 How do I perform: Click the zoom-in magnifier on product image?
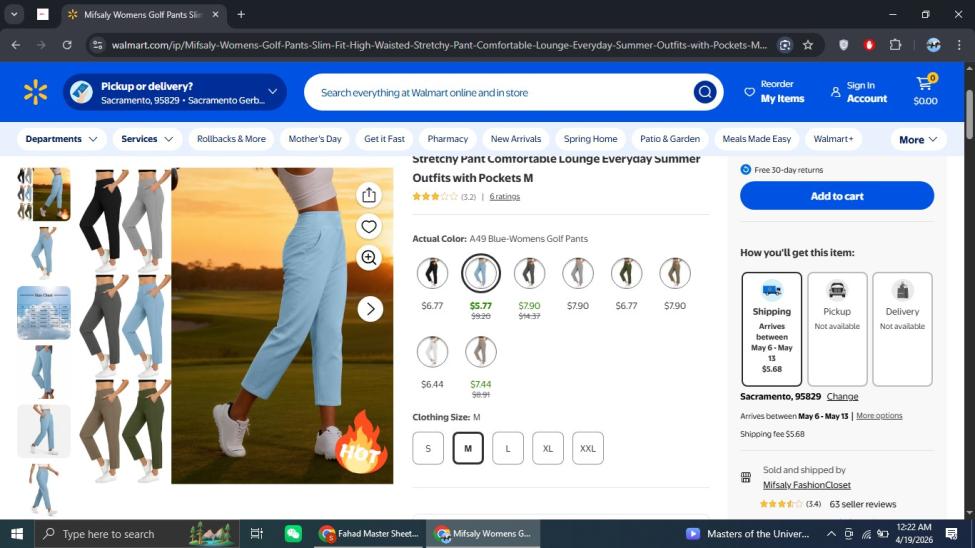tap(369, 258)
